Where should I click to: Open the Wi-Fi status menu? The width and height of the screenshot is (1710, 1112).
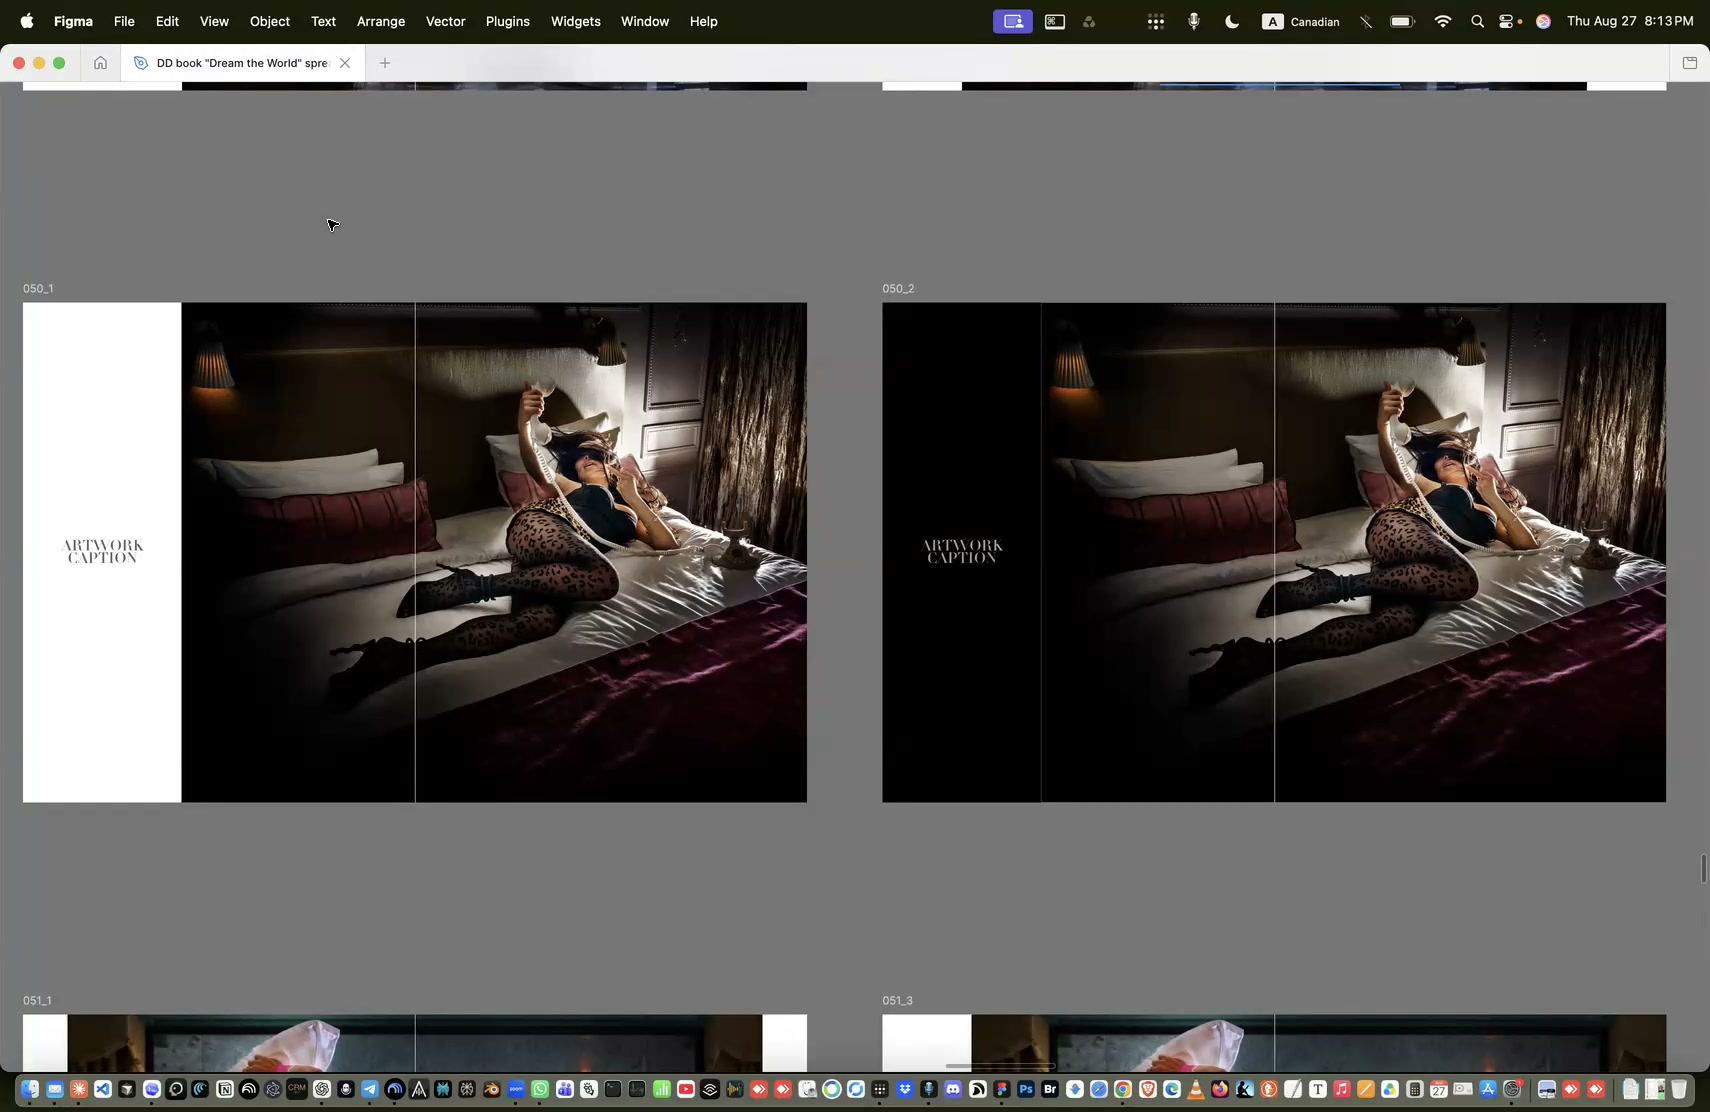tap(1442, 21)
